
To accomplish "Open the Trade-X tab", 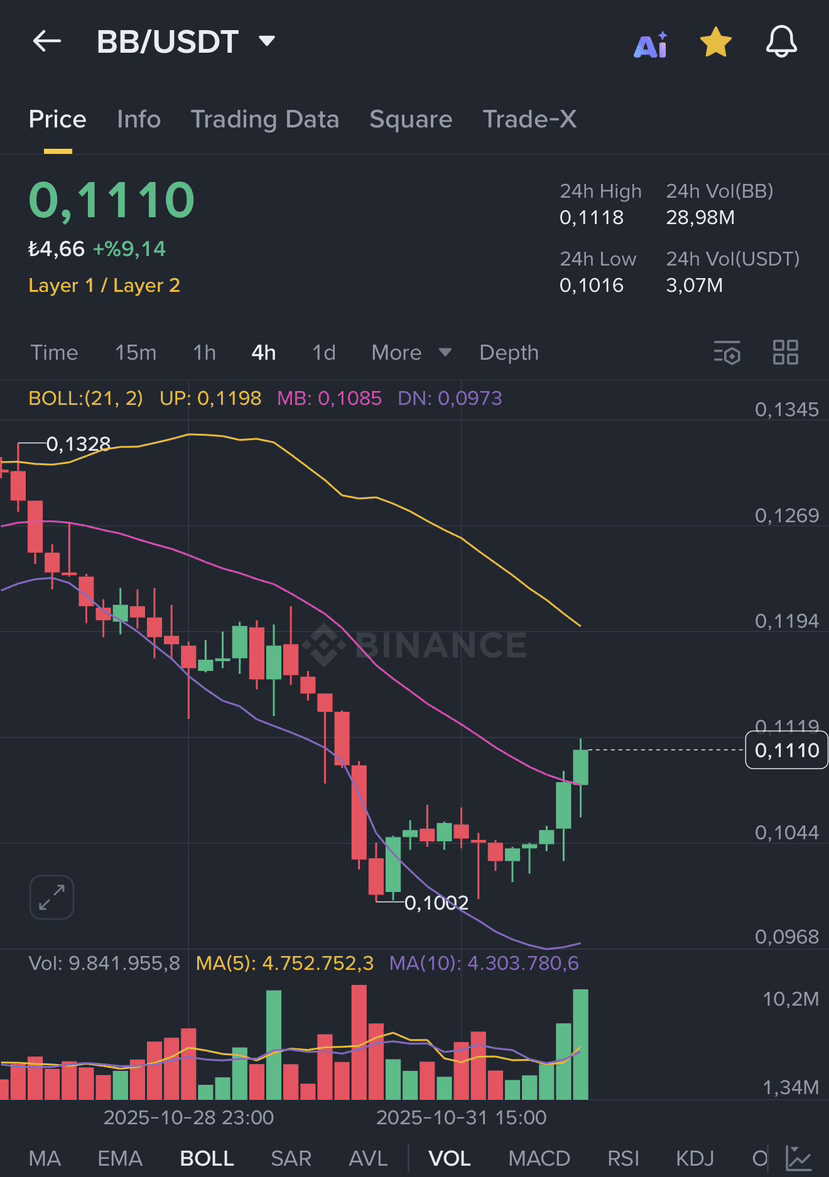I will tap(529, 119).
